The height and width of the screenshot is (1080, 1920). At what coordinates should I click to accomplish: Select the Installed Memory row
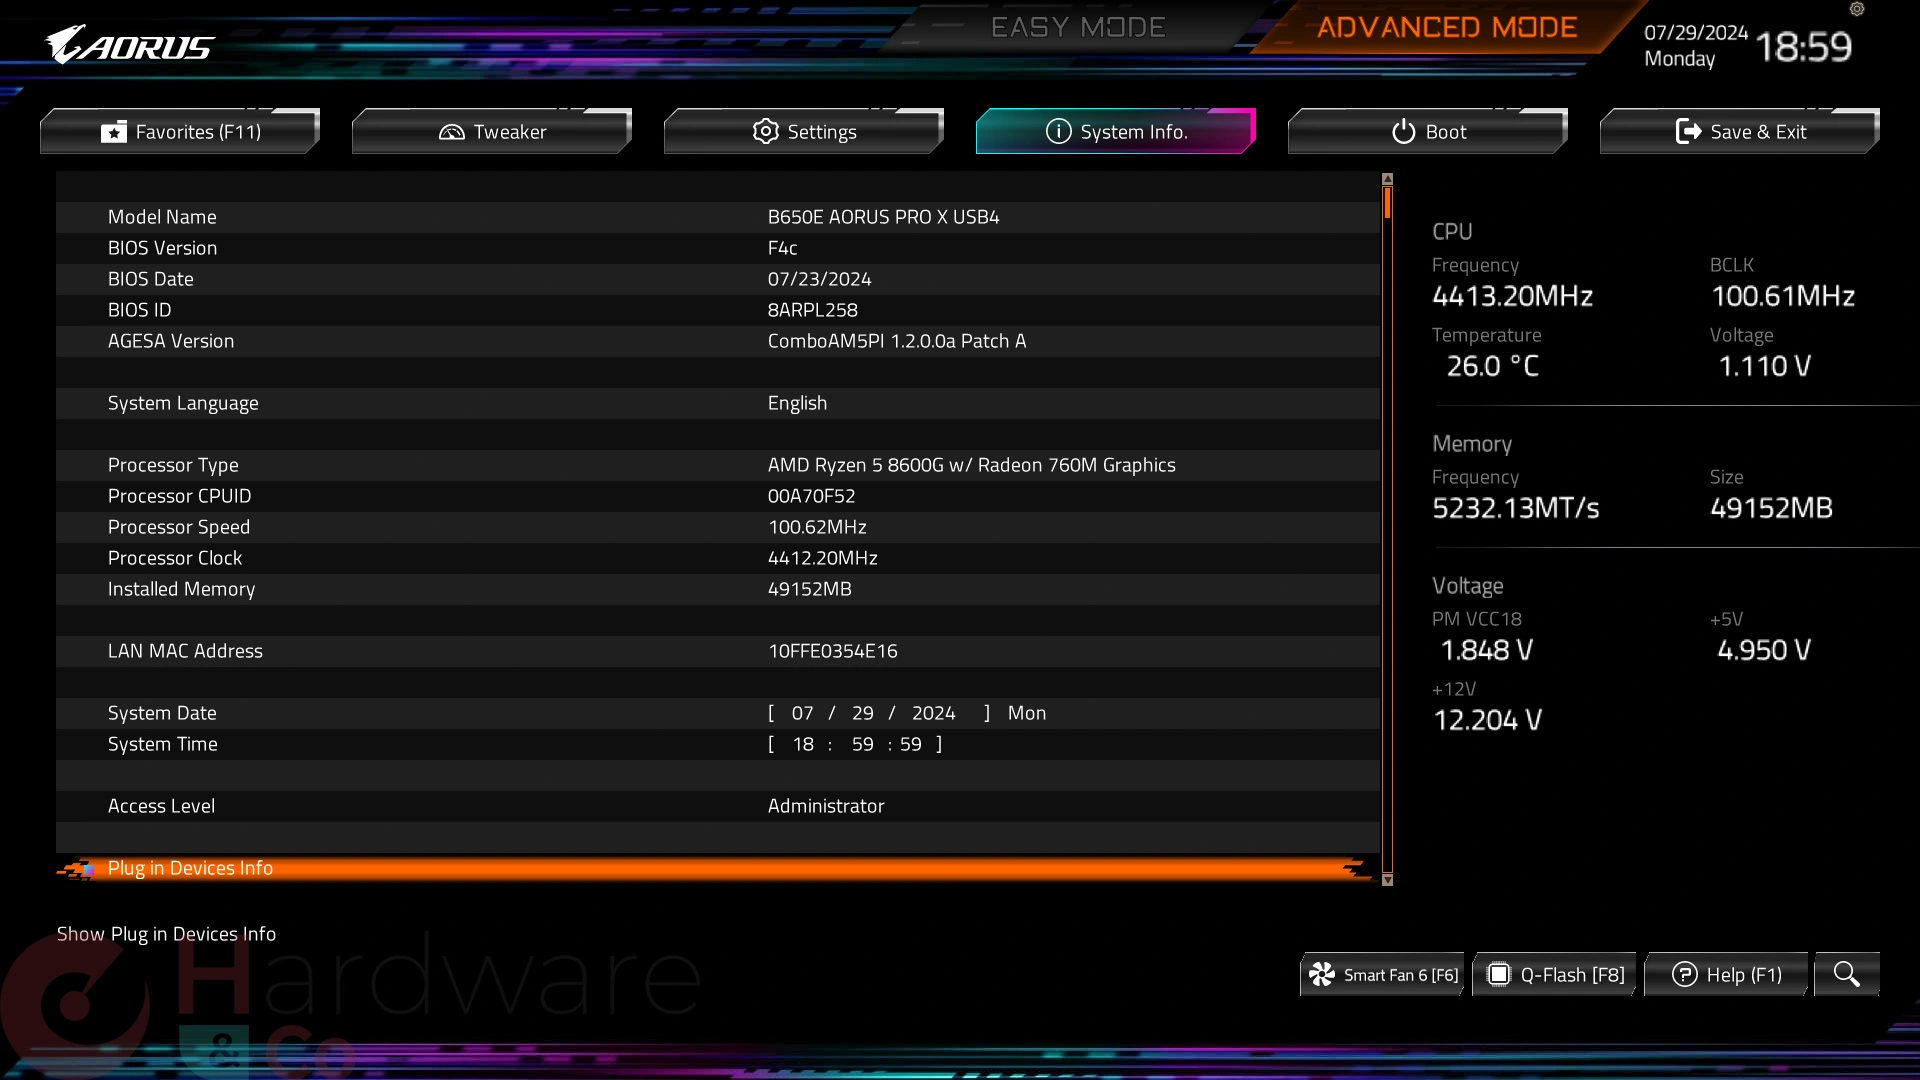[718, 589]
